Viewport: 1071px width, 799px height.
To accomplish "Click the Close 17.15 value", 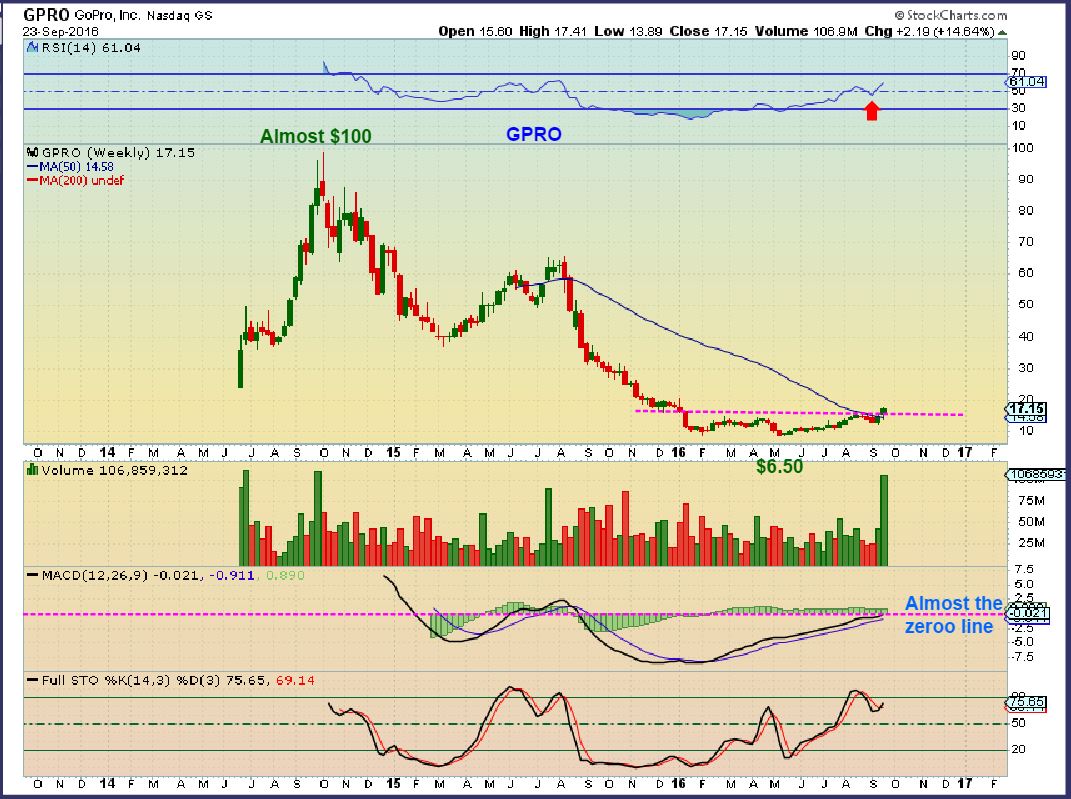I will (x=708, y=31).
